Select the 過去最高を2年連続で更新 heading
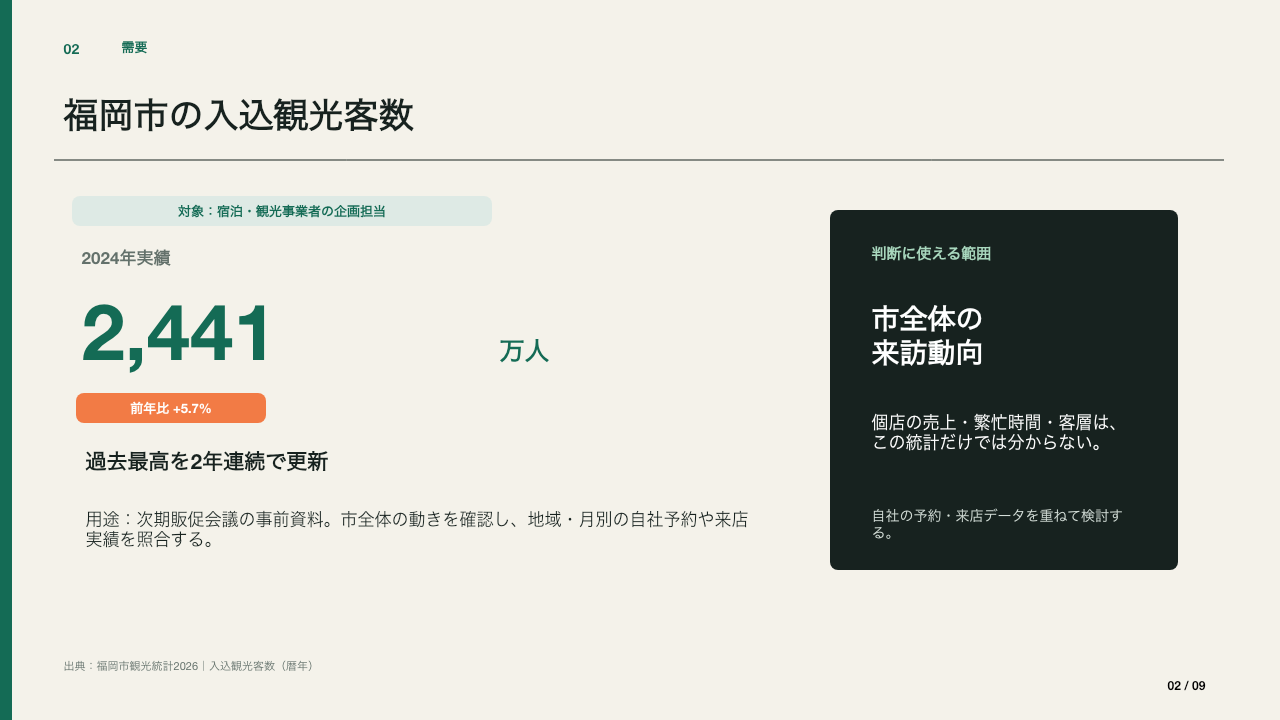The width and height of the screenshot is (1280, 720). [x=207, y=462]
